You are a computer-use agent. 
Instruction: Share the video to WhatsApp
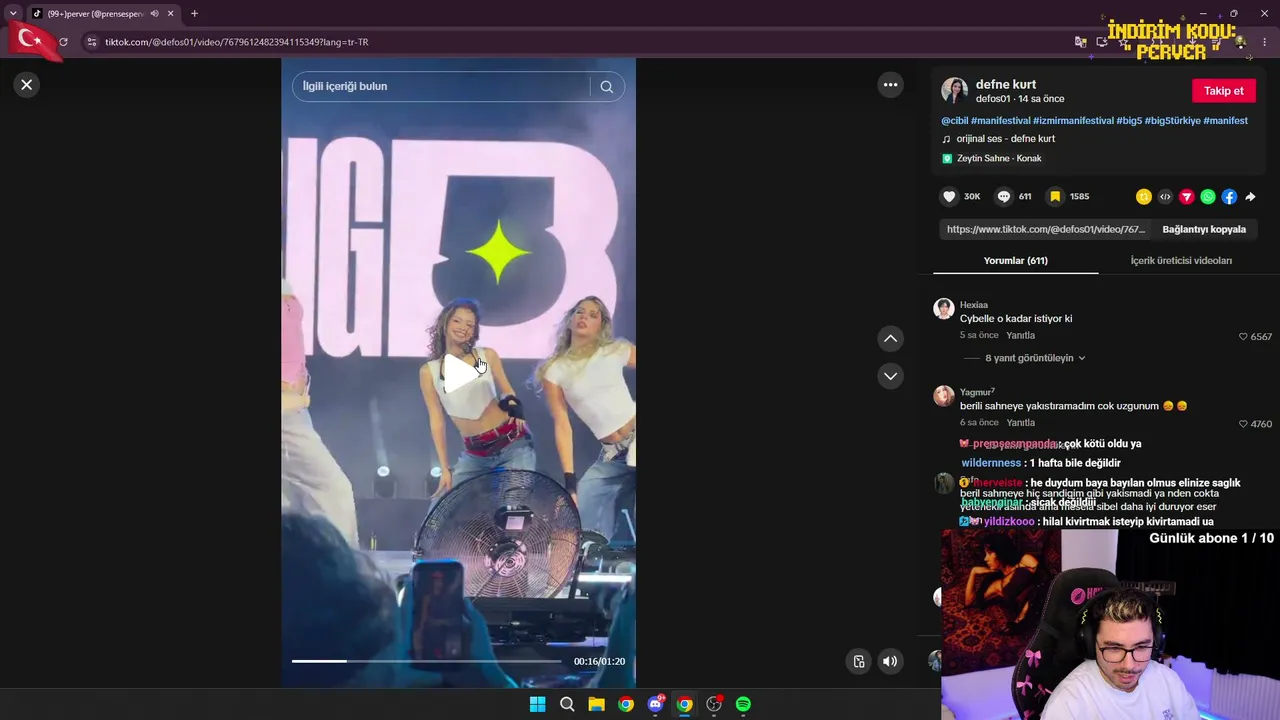(x=1208, y=197)
